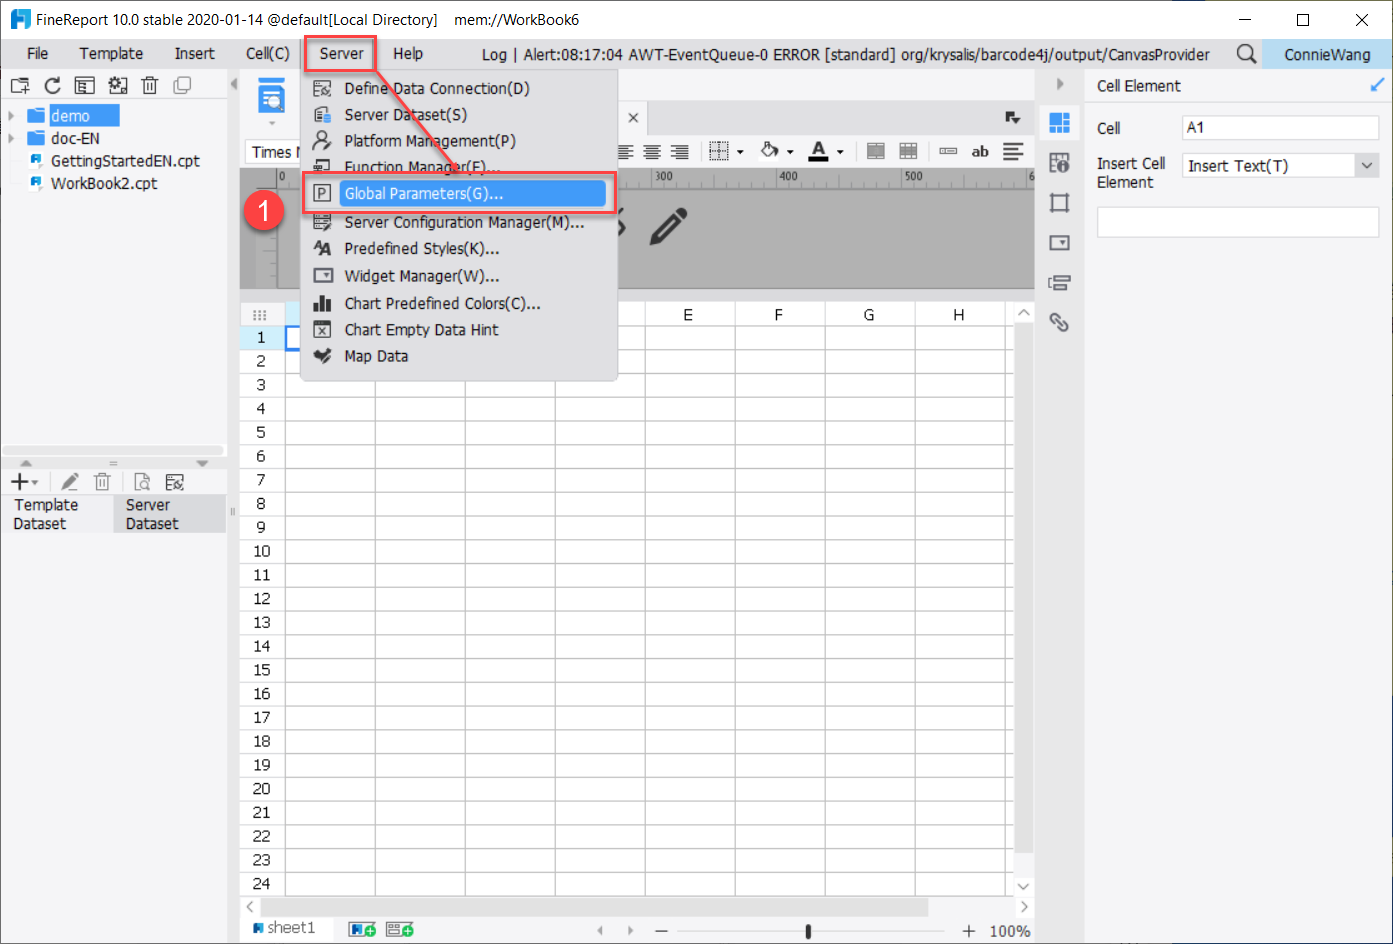
Task: Click the Global Parameters P icon
Action: pyautogui.click(x=322, y=194)
